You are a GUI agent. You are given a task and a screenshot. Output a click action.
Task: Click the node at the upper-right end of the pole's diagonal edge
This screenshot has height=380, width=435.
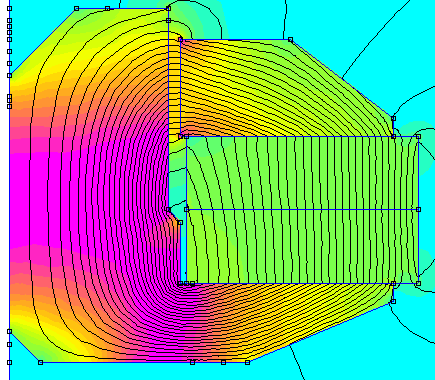point(393,118)
